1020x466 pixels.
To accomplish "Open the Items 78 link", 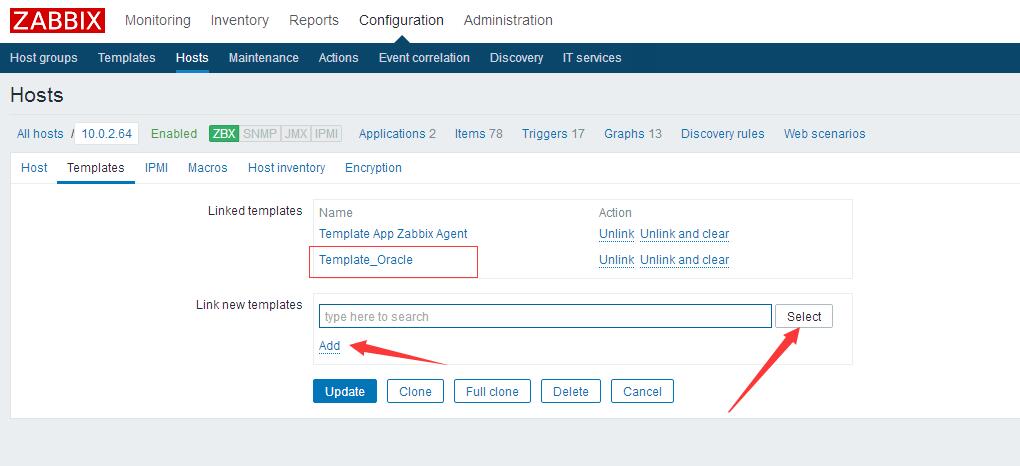I will (478, 133).
